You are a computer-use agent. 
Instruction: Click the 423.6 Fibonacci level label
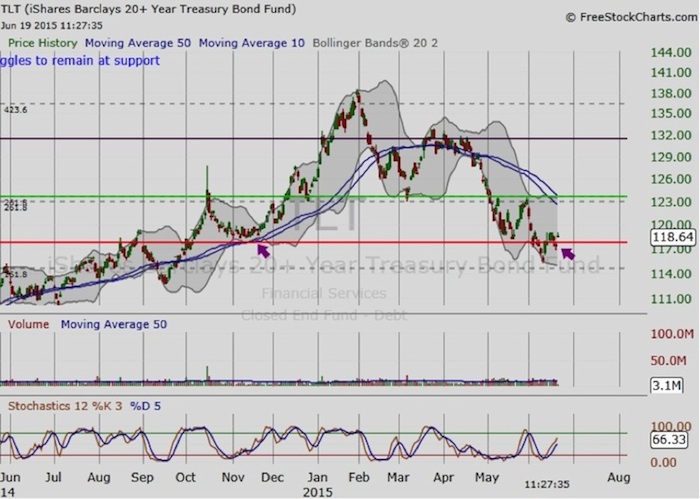pos(16,110)
